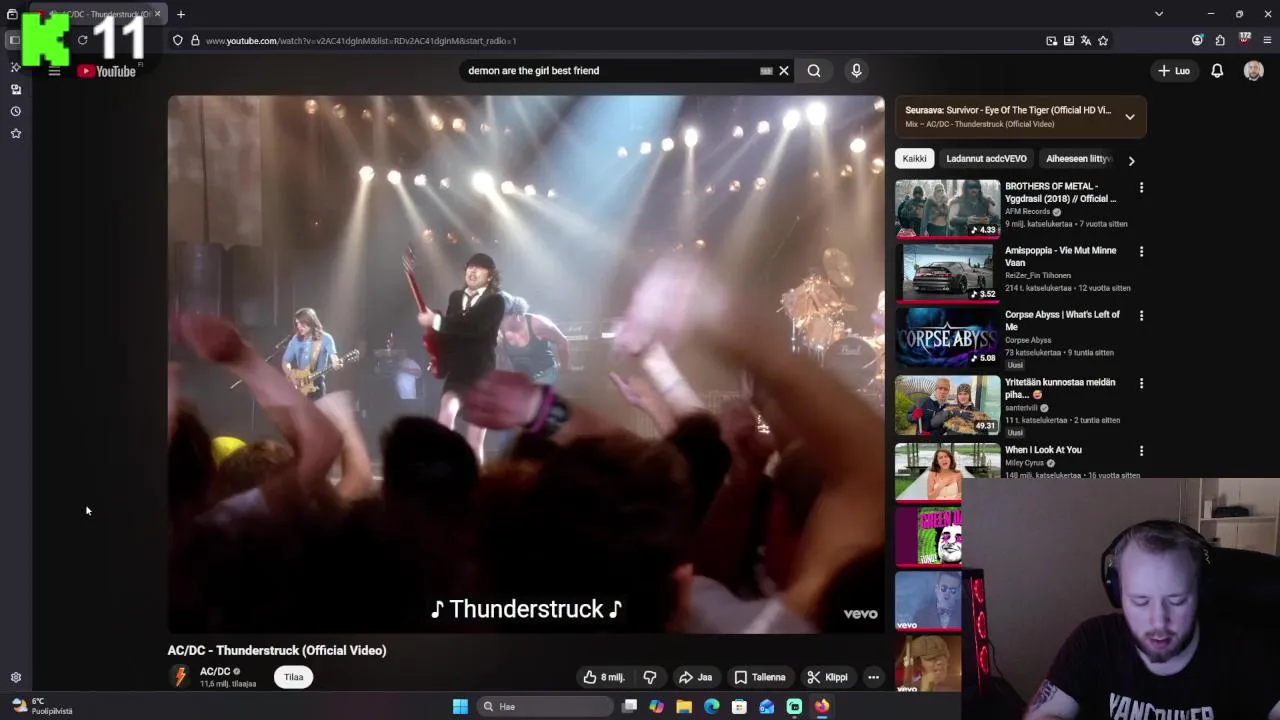Run search with magnifier button
1280x720 pixels.
pos(814,71)
